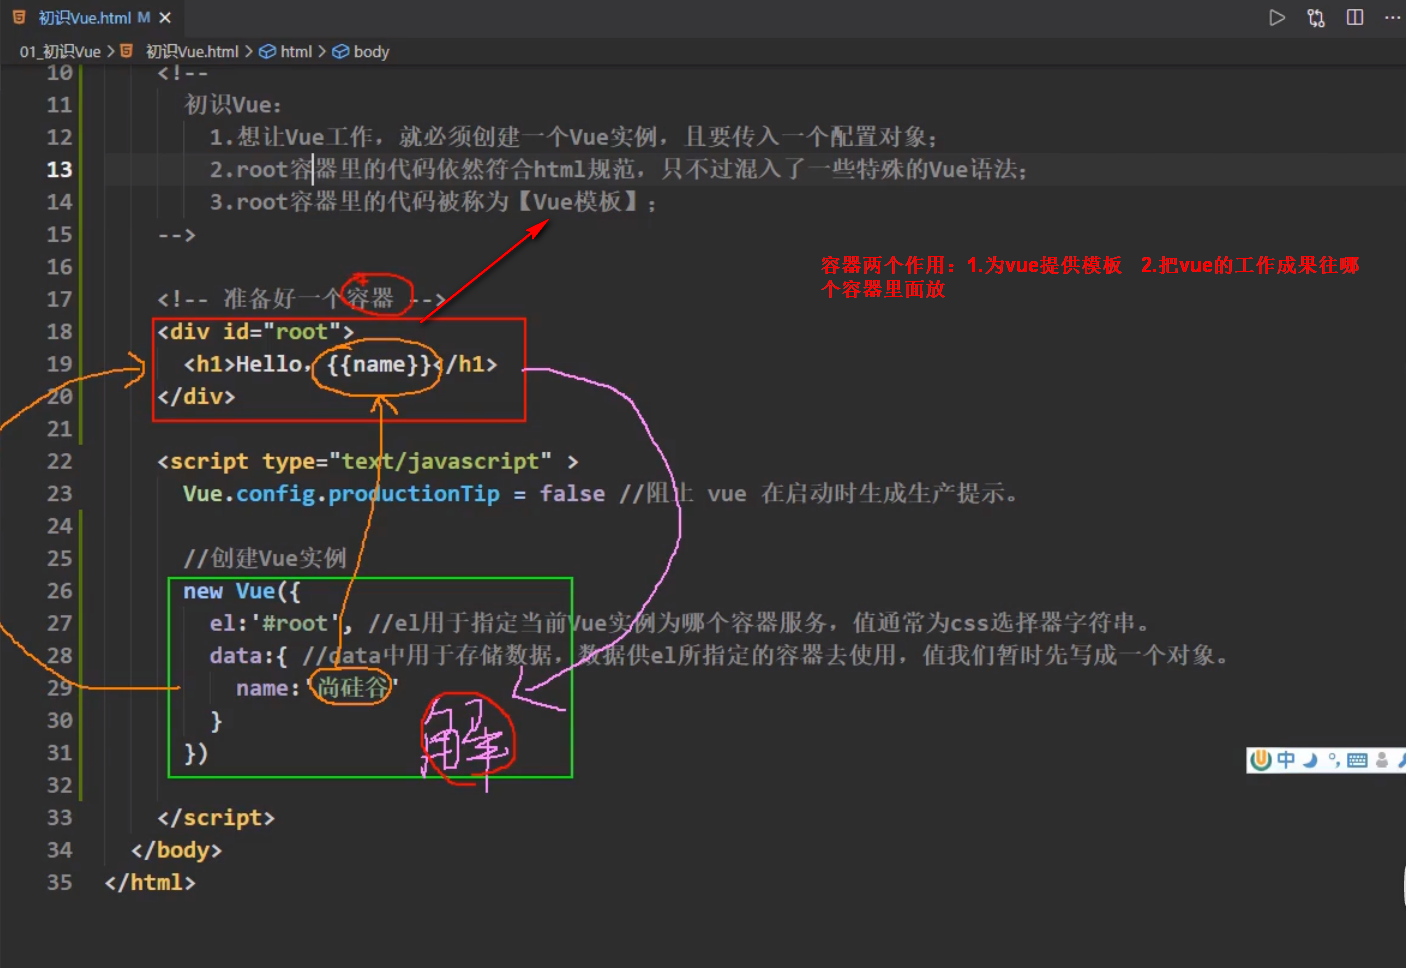This screenshot has width=1406, height=968.
Task: Click the </div> closing tag
Action: click(x=196, y=396)
